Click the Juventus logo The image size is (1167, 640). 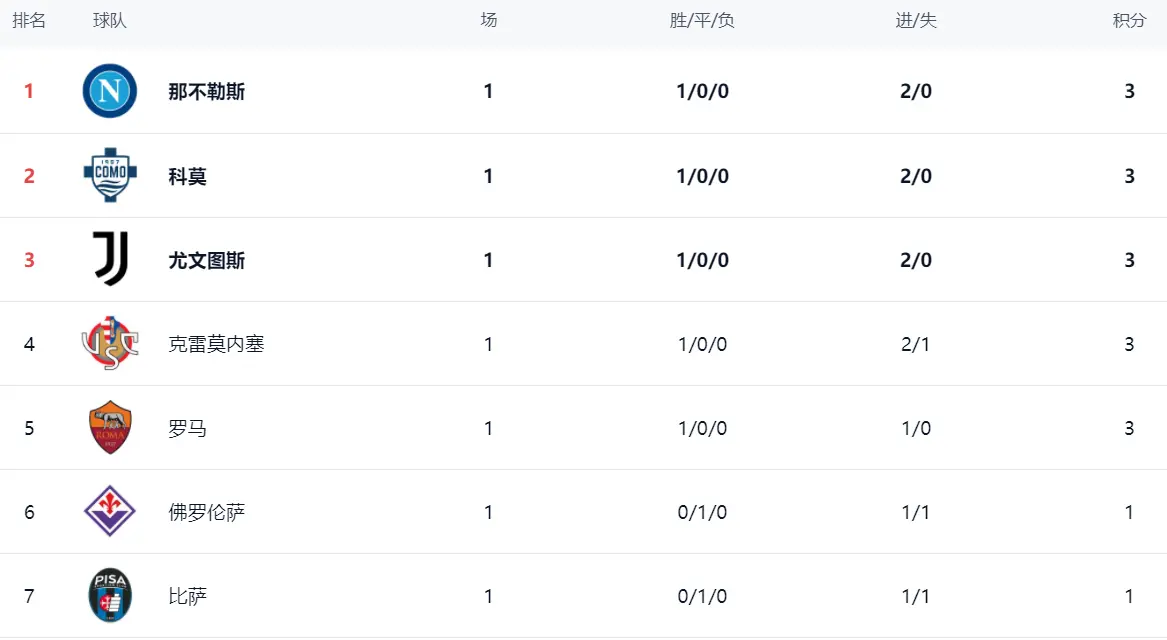tap(109, 260)
